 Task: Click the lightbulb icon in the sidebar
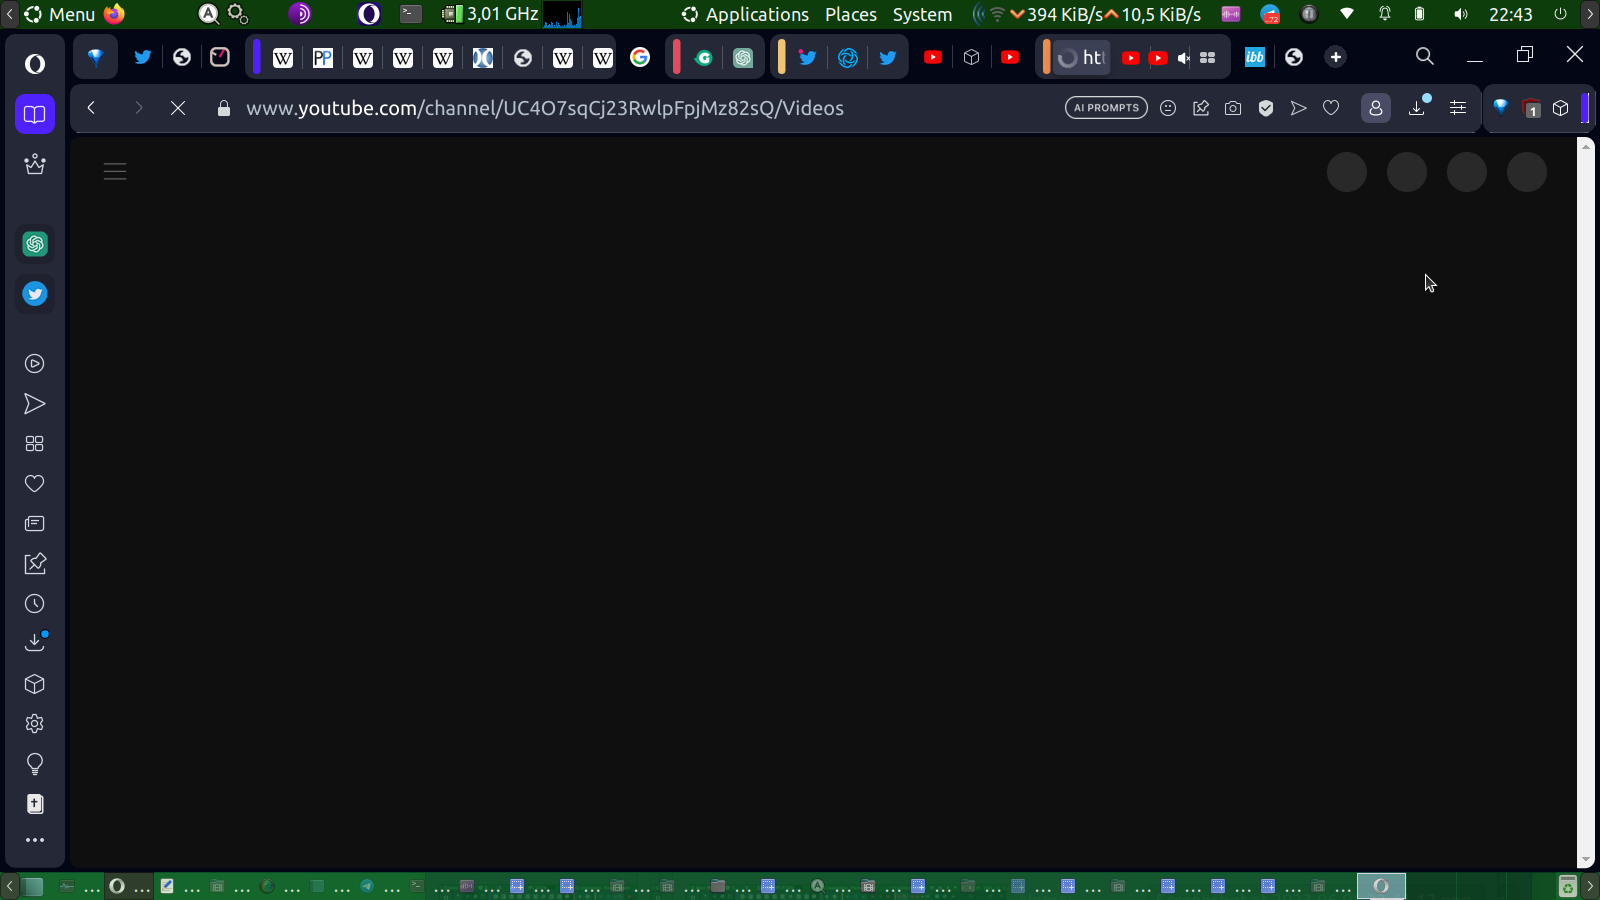tap(35, 765)
